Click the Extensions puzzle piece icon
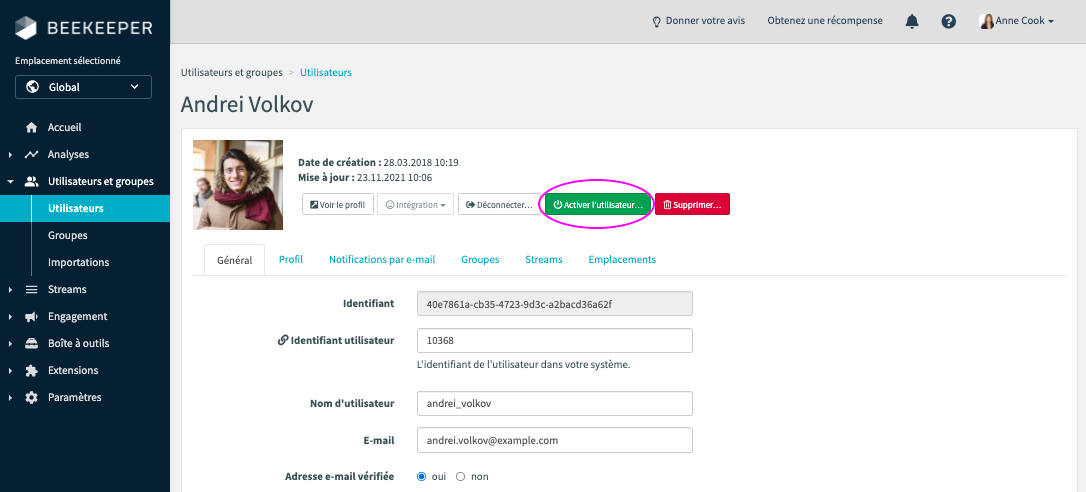Image resolution: width=1086 pixels, height=492 pixels. 31,371
